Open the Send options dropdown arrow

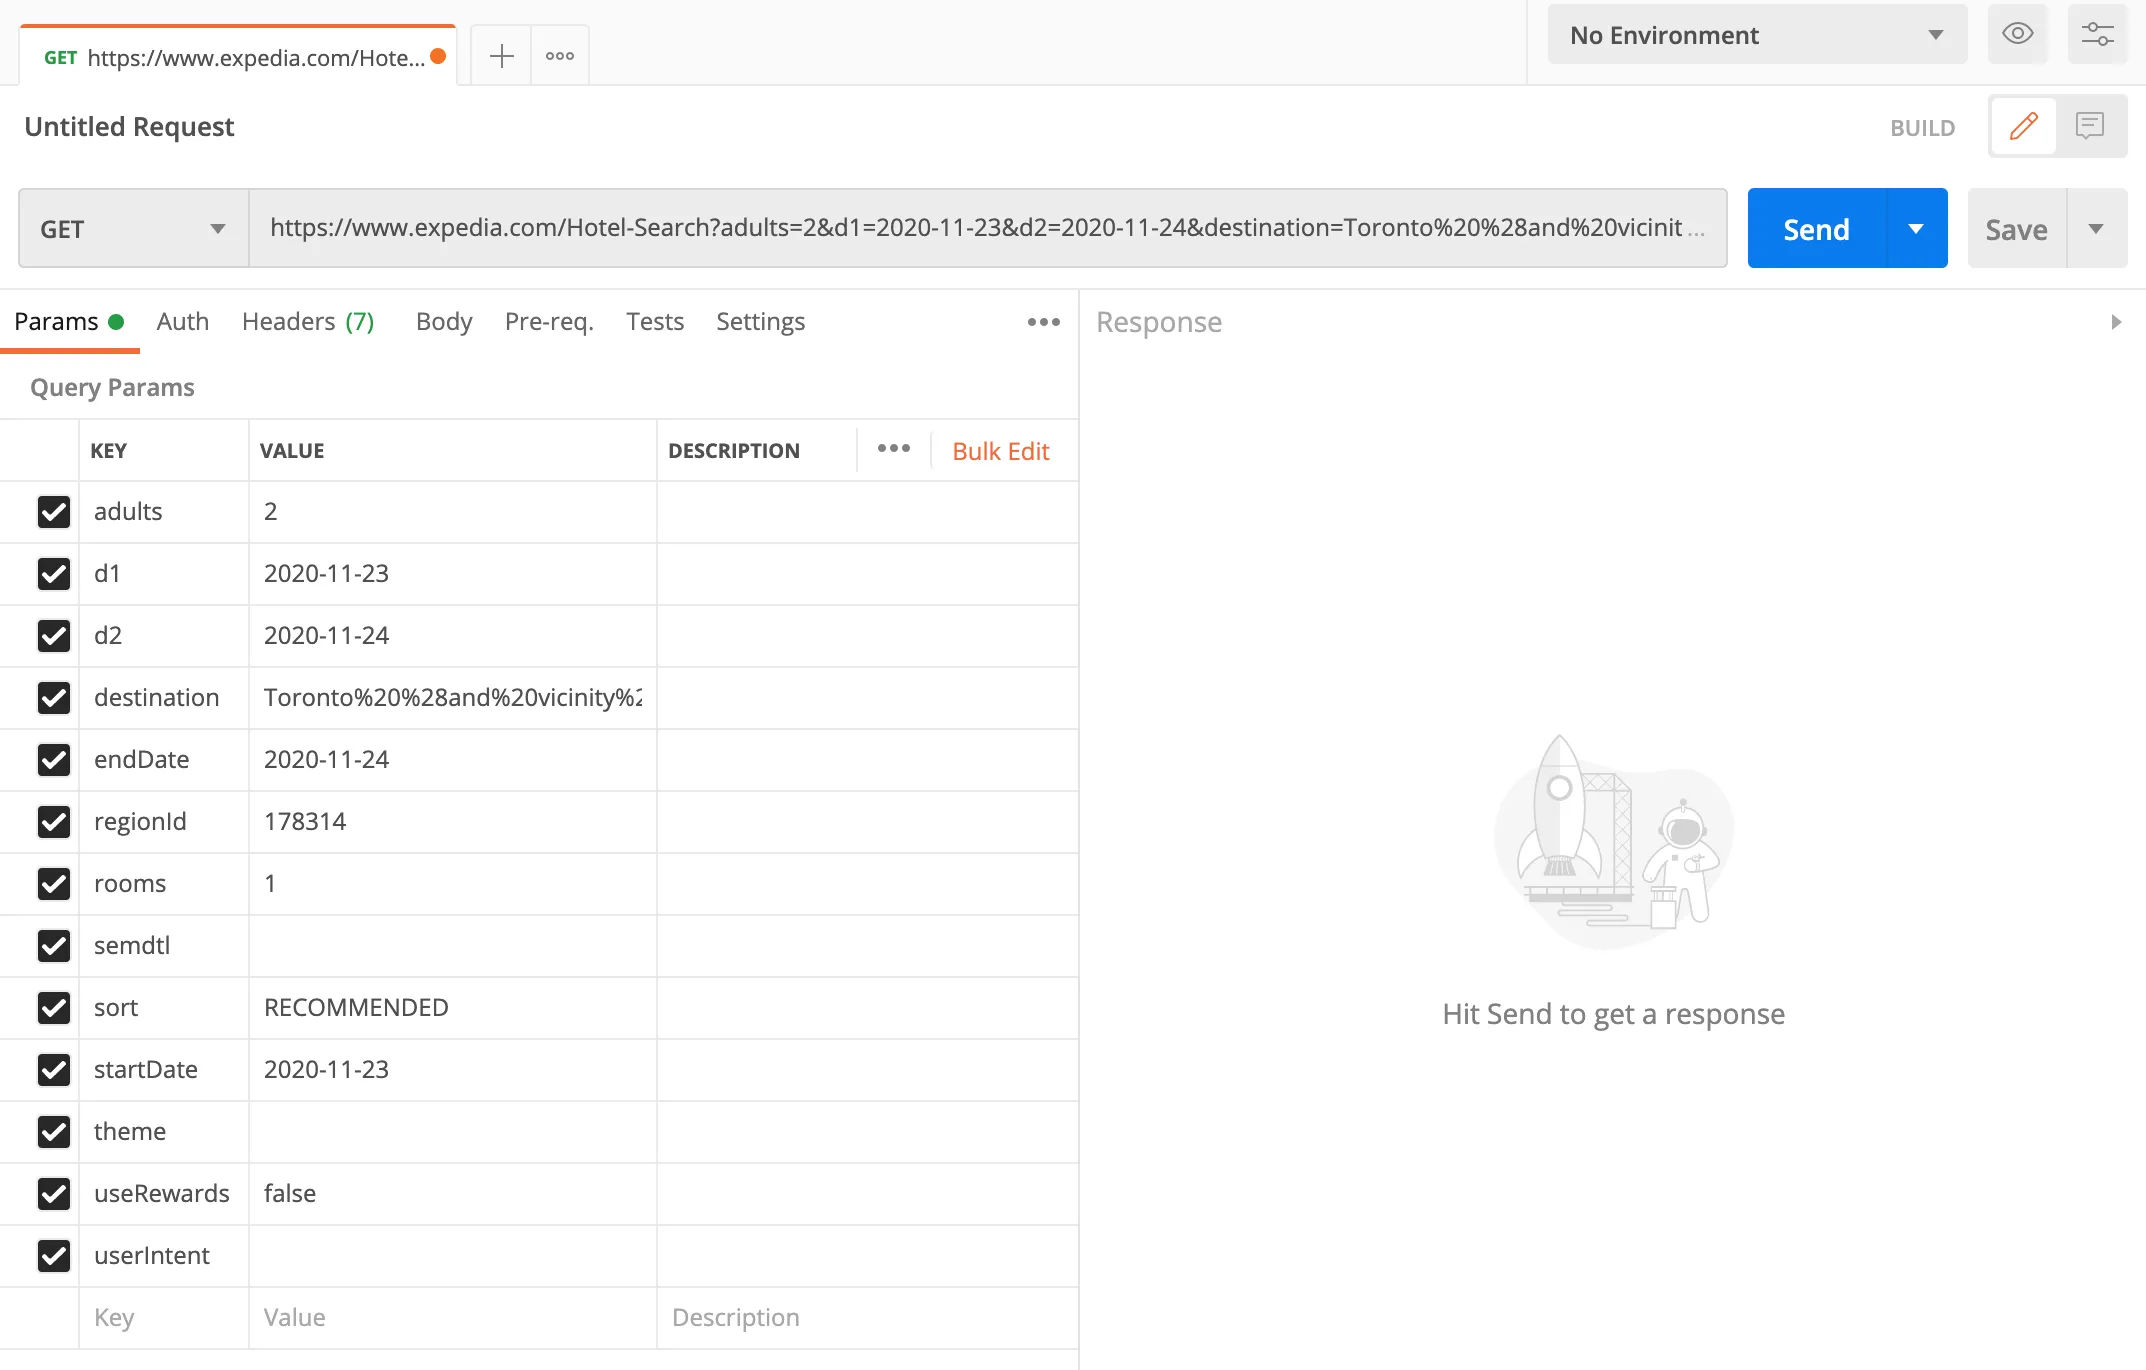[1916, 228]
